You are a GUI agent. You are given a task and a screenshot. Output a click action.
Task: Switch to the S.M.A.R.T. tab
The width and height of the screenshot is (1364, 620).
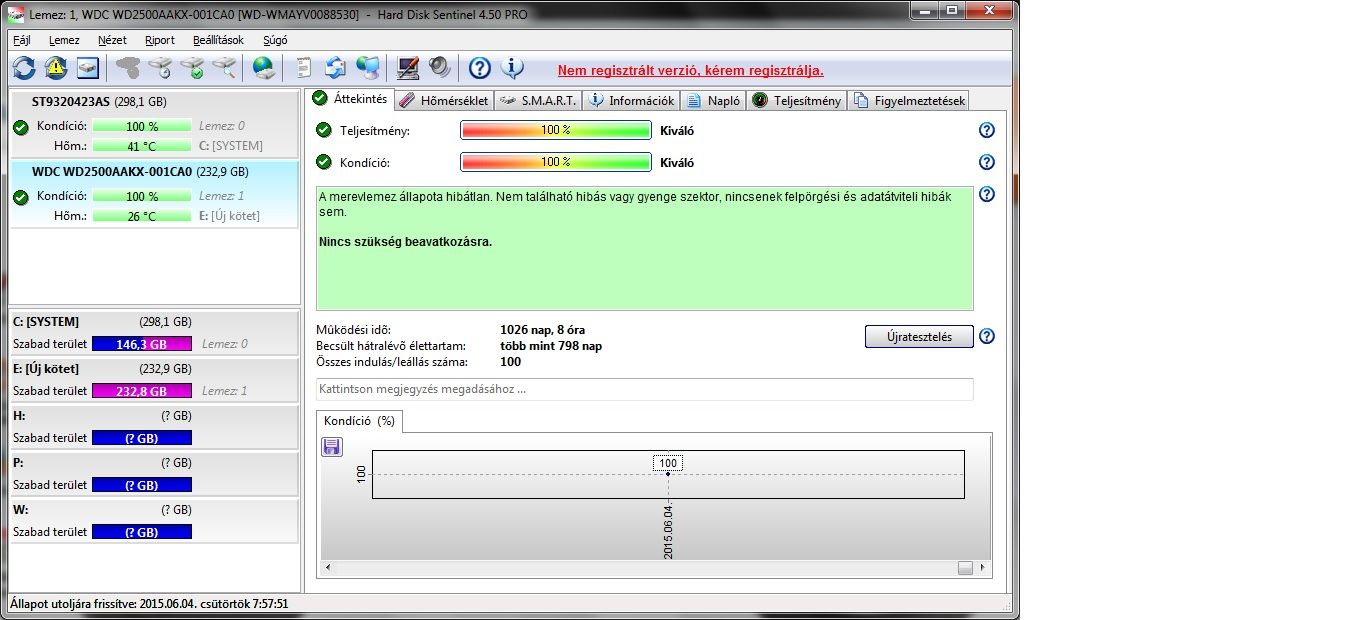point(537,100)
